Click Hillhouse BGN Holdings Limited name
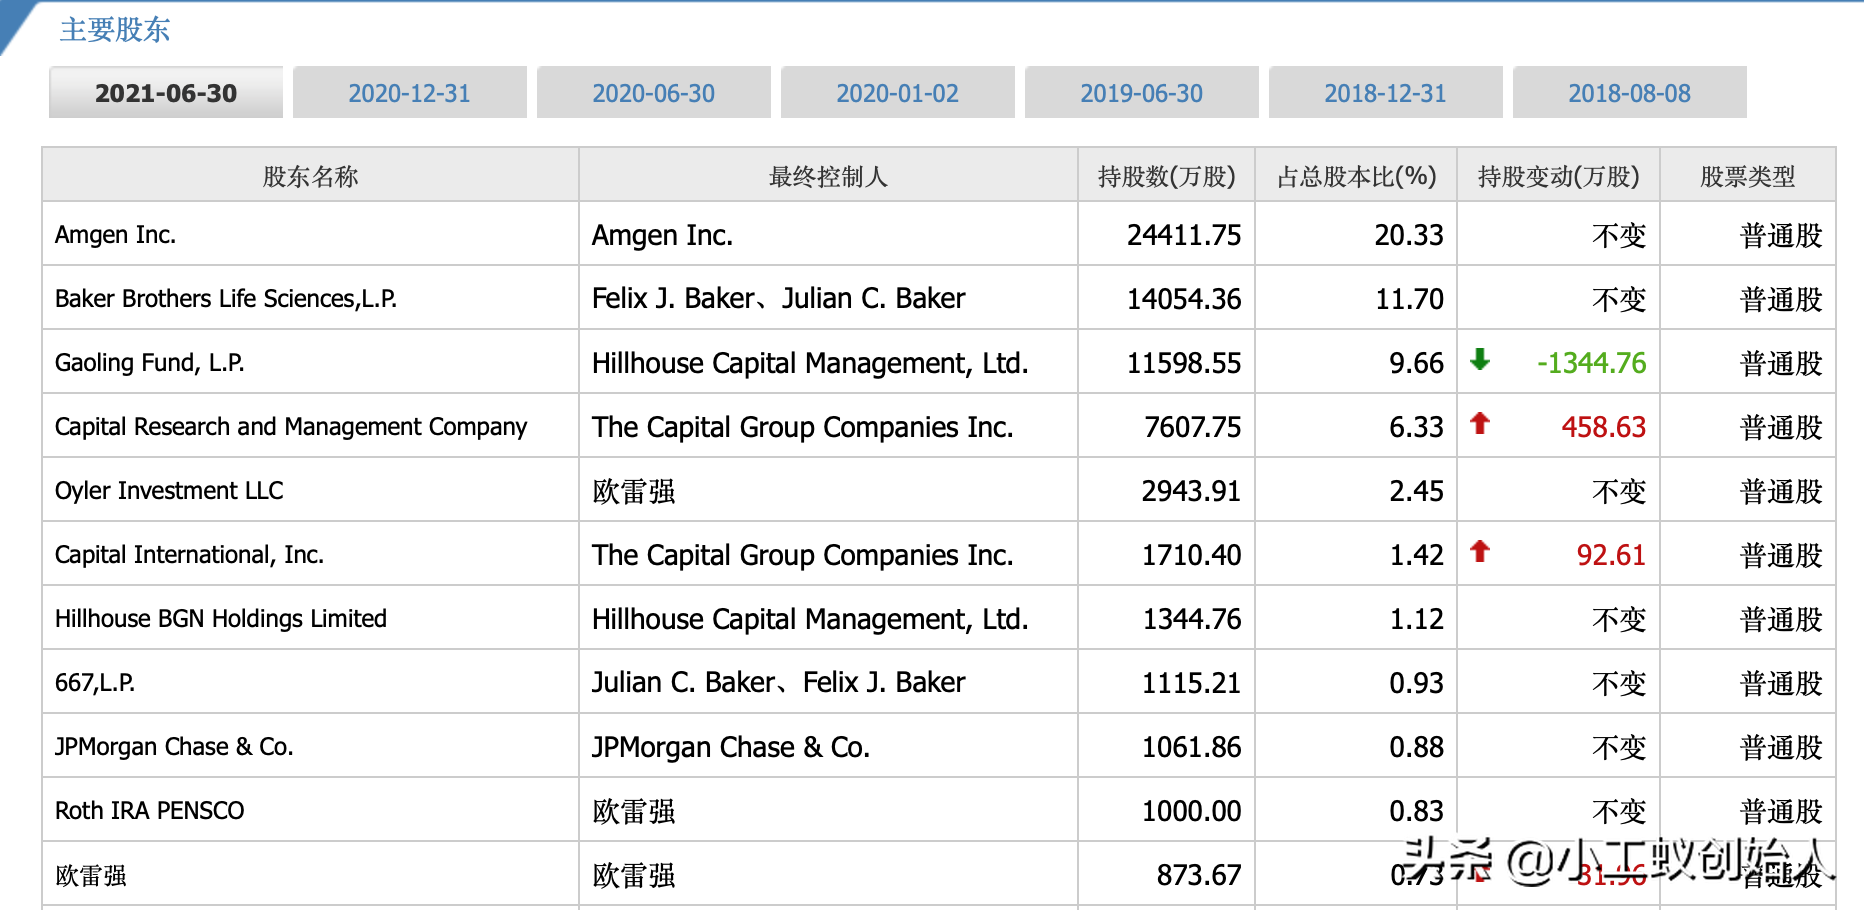Screen dimensions: 1864x910 pos(221,619)
